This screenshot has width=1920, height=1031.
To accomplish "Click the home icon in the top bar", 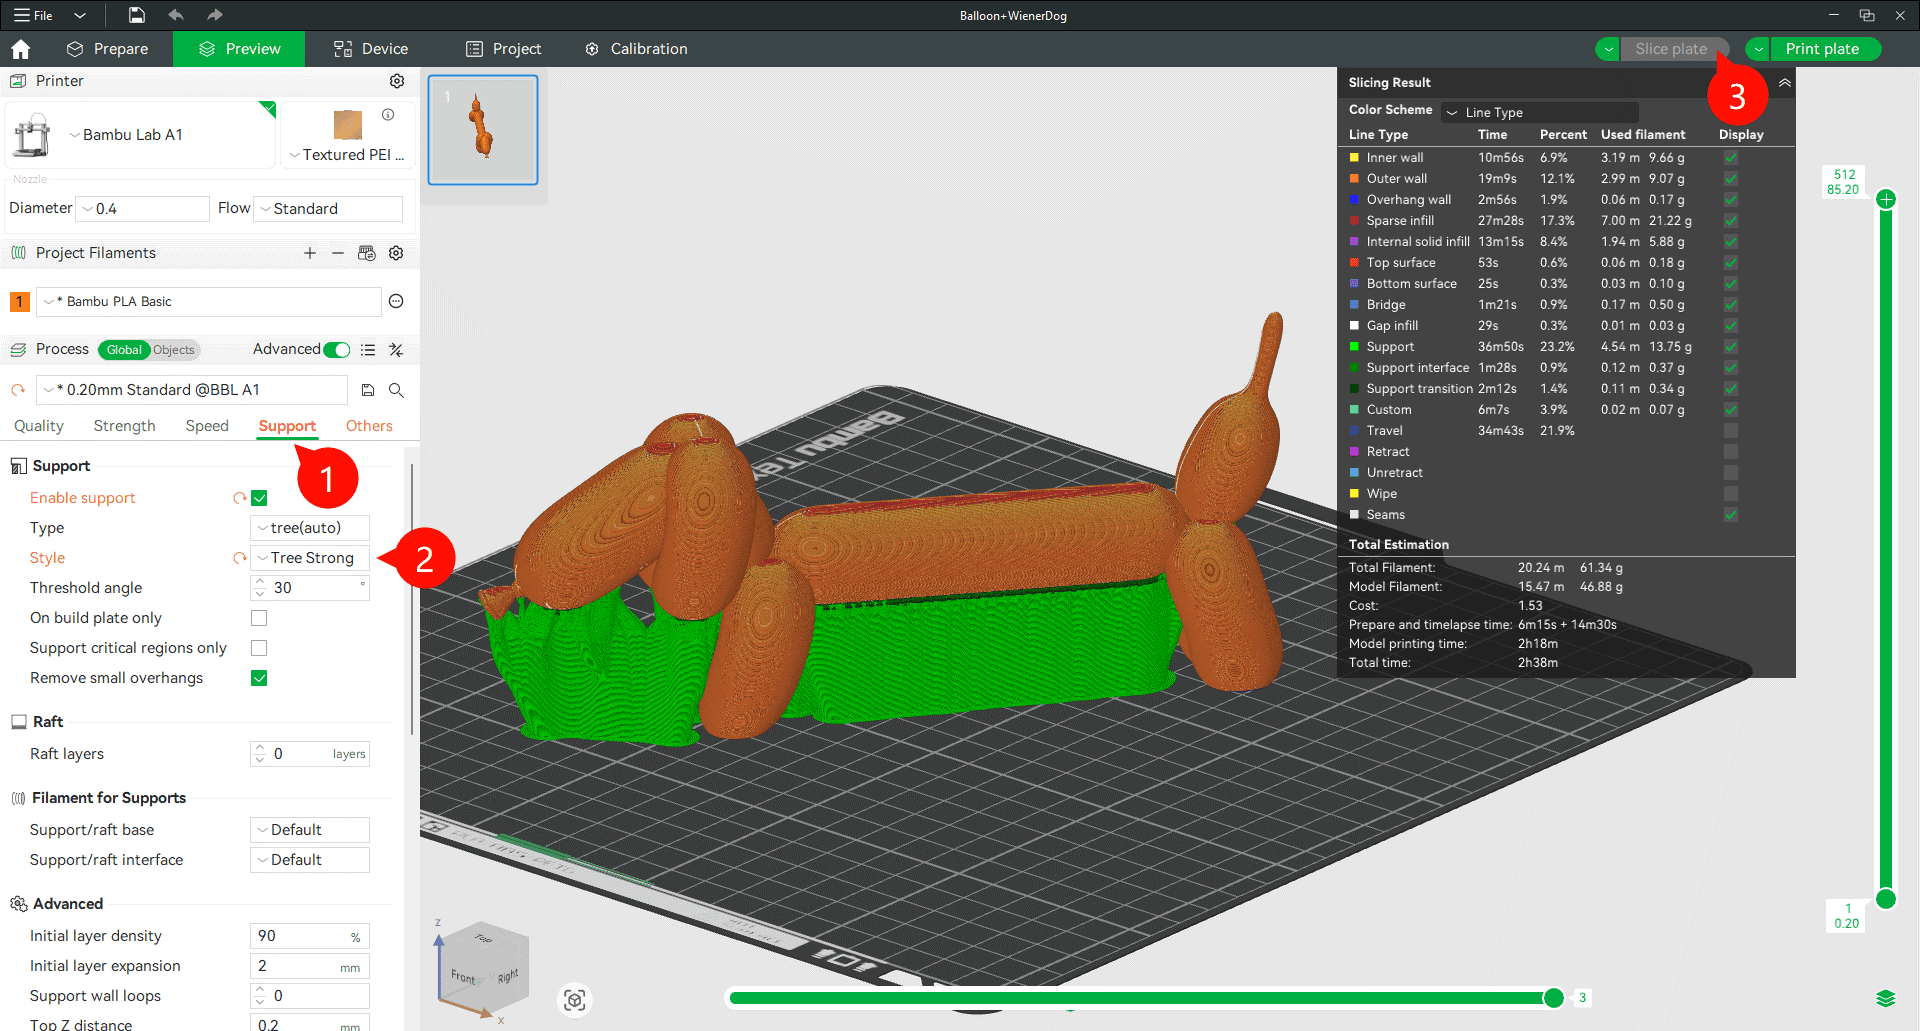I will [x=21, y=49].
